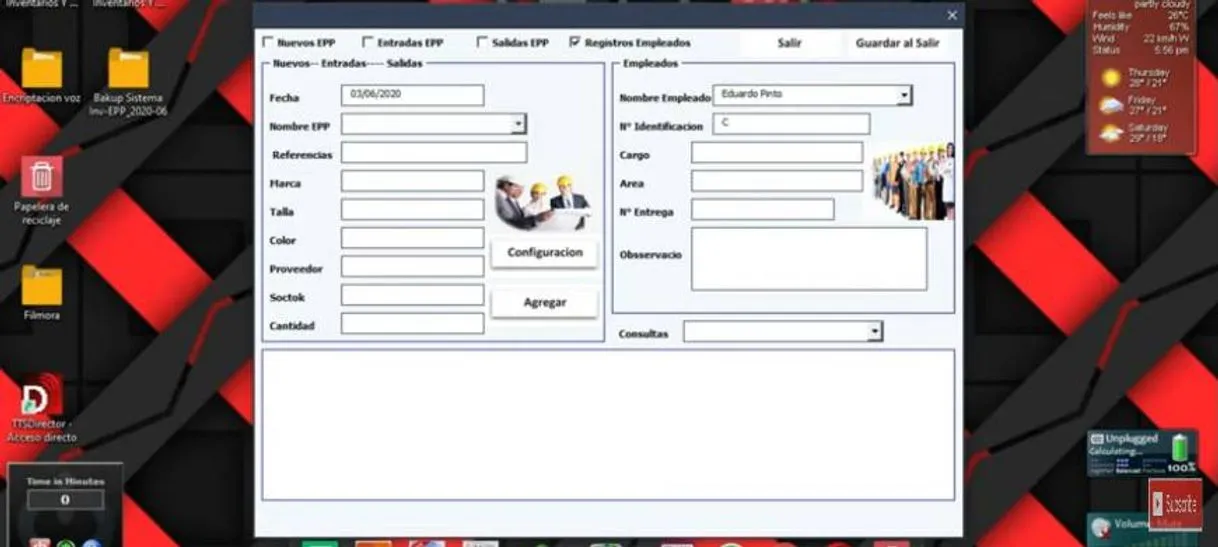This screenshot has width=1218, height=547.
Task: Click the Time in Minutes widget counter
Action: point(65,499)
